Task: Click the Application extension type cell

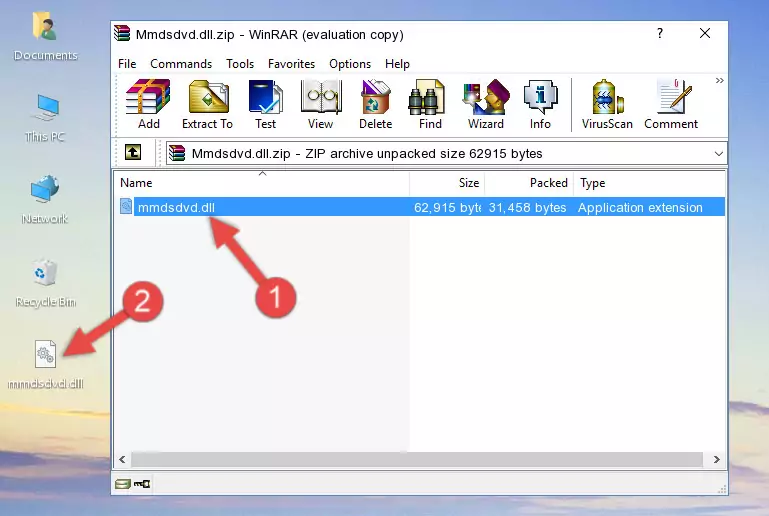Action: tap(640, 207)
